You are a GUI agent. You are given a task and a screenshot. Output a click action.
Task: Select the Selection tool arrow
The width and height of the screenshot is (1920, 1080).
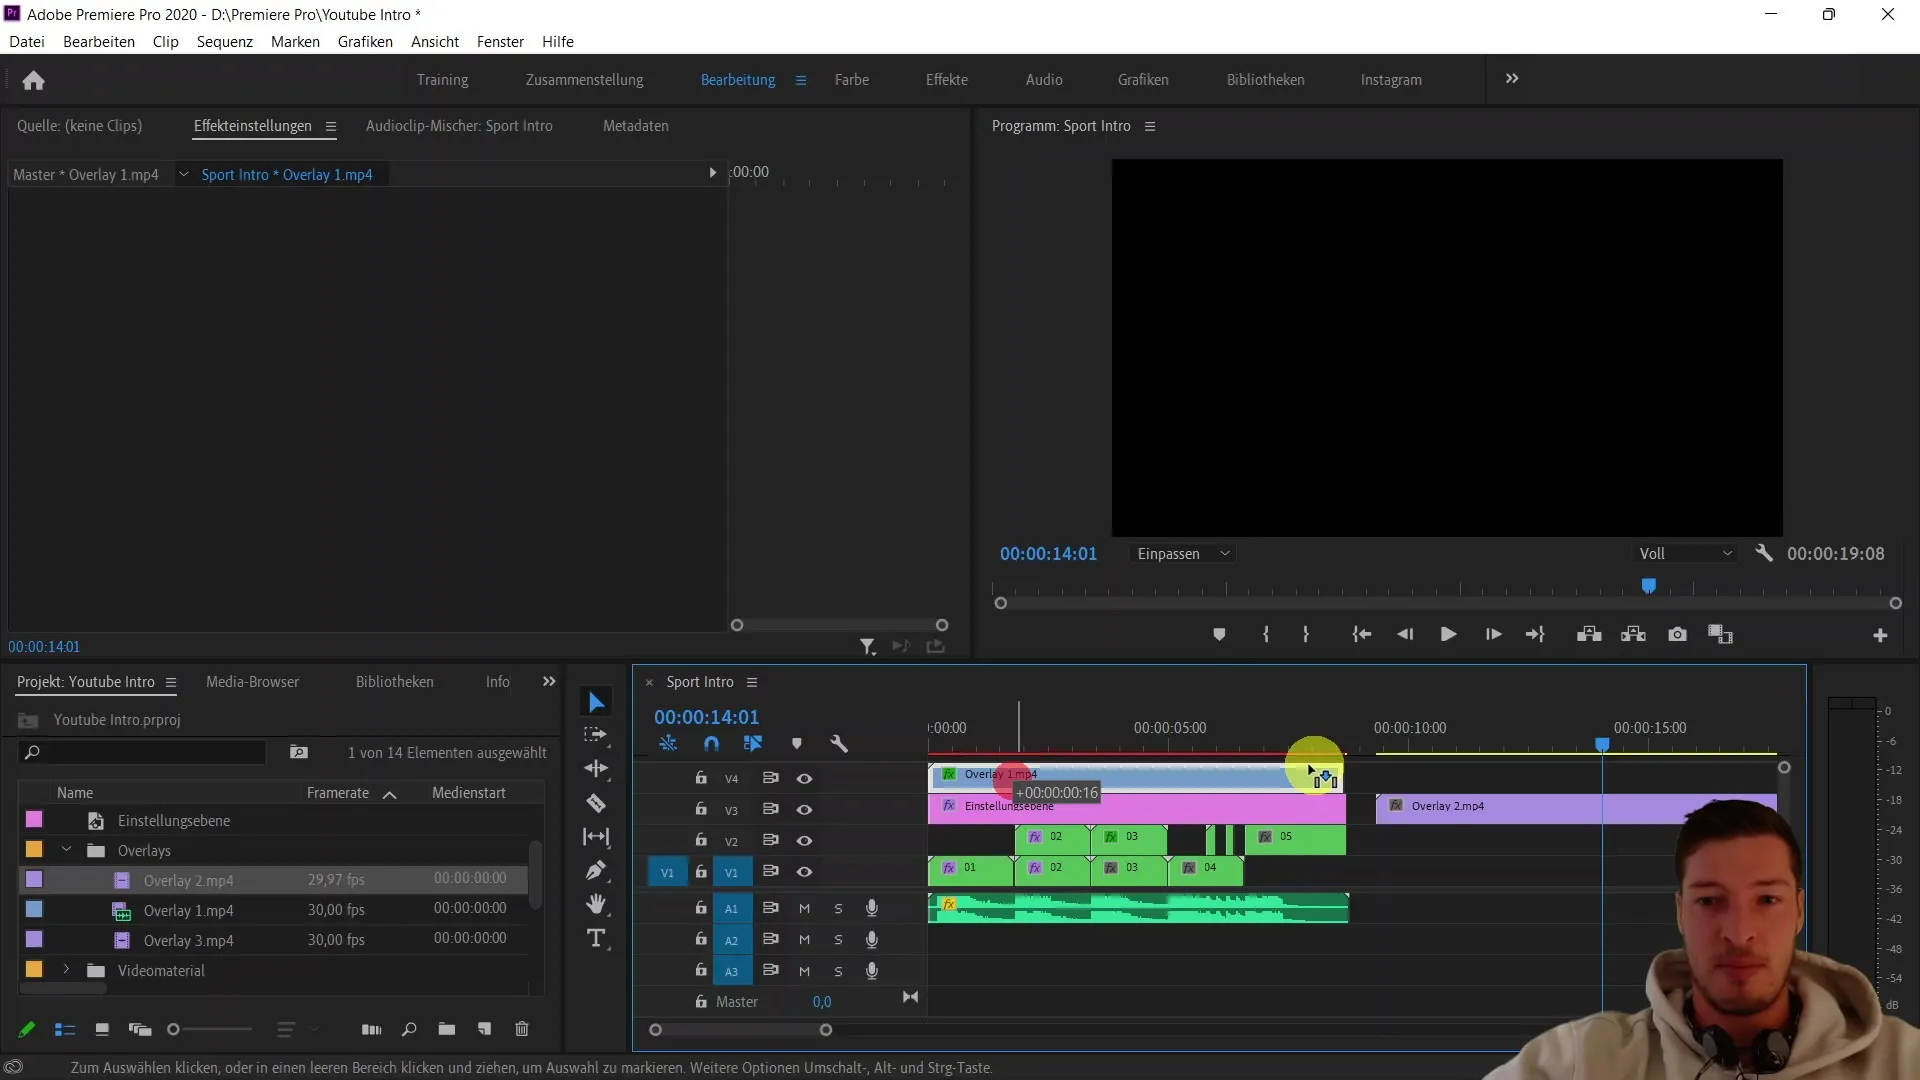pos(596,702)
